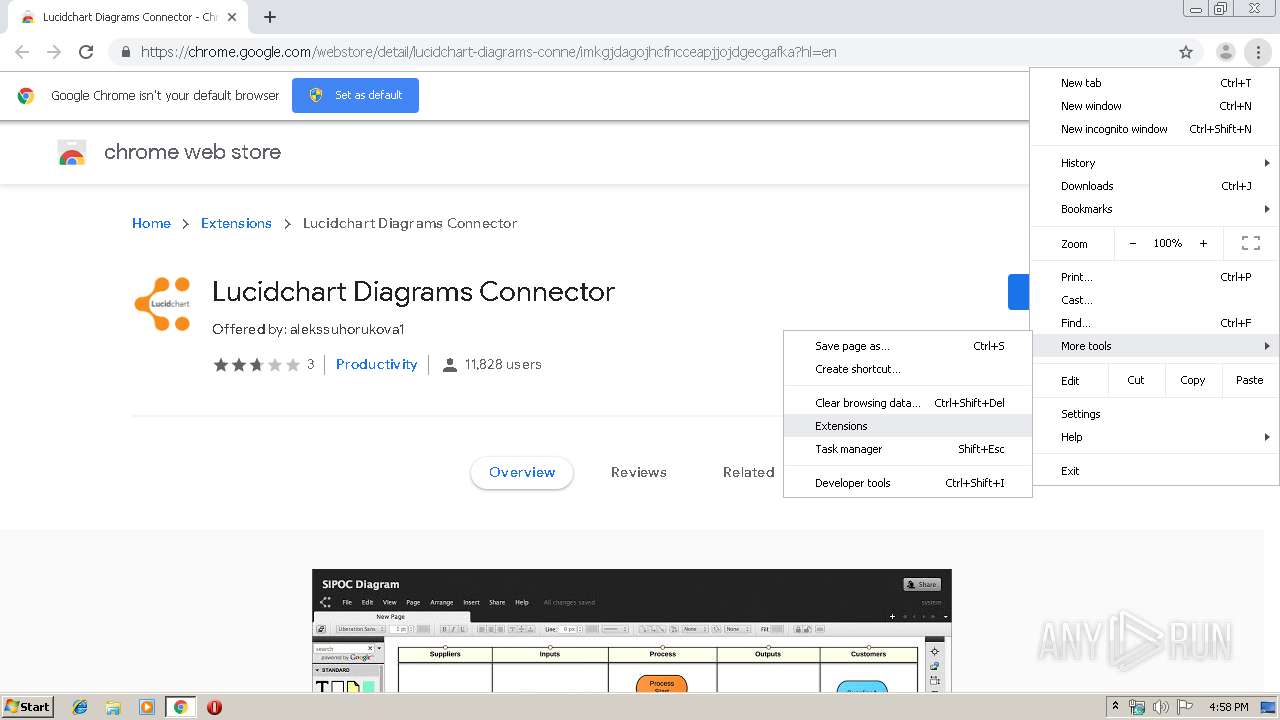Viewport: 1280px width, 720px height.
Task: Choose Exit from Chrome menu
Action: pos(1155,471)
